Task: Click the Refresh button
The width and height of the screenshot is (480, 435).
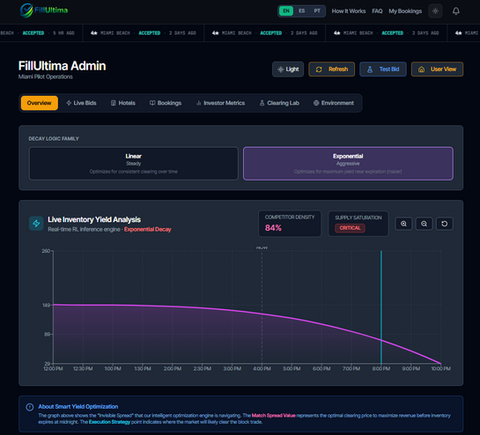Action: (x=332, y=69)
